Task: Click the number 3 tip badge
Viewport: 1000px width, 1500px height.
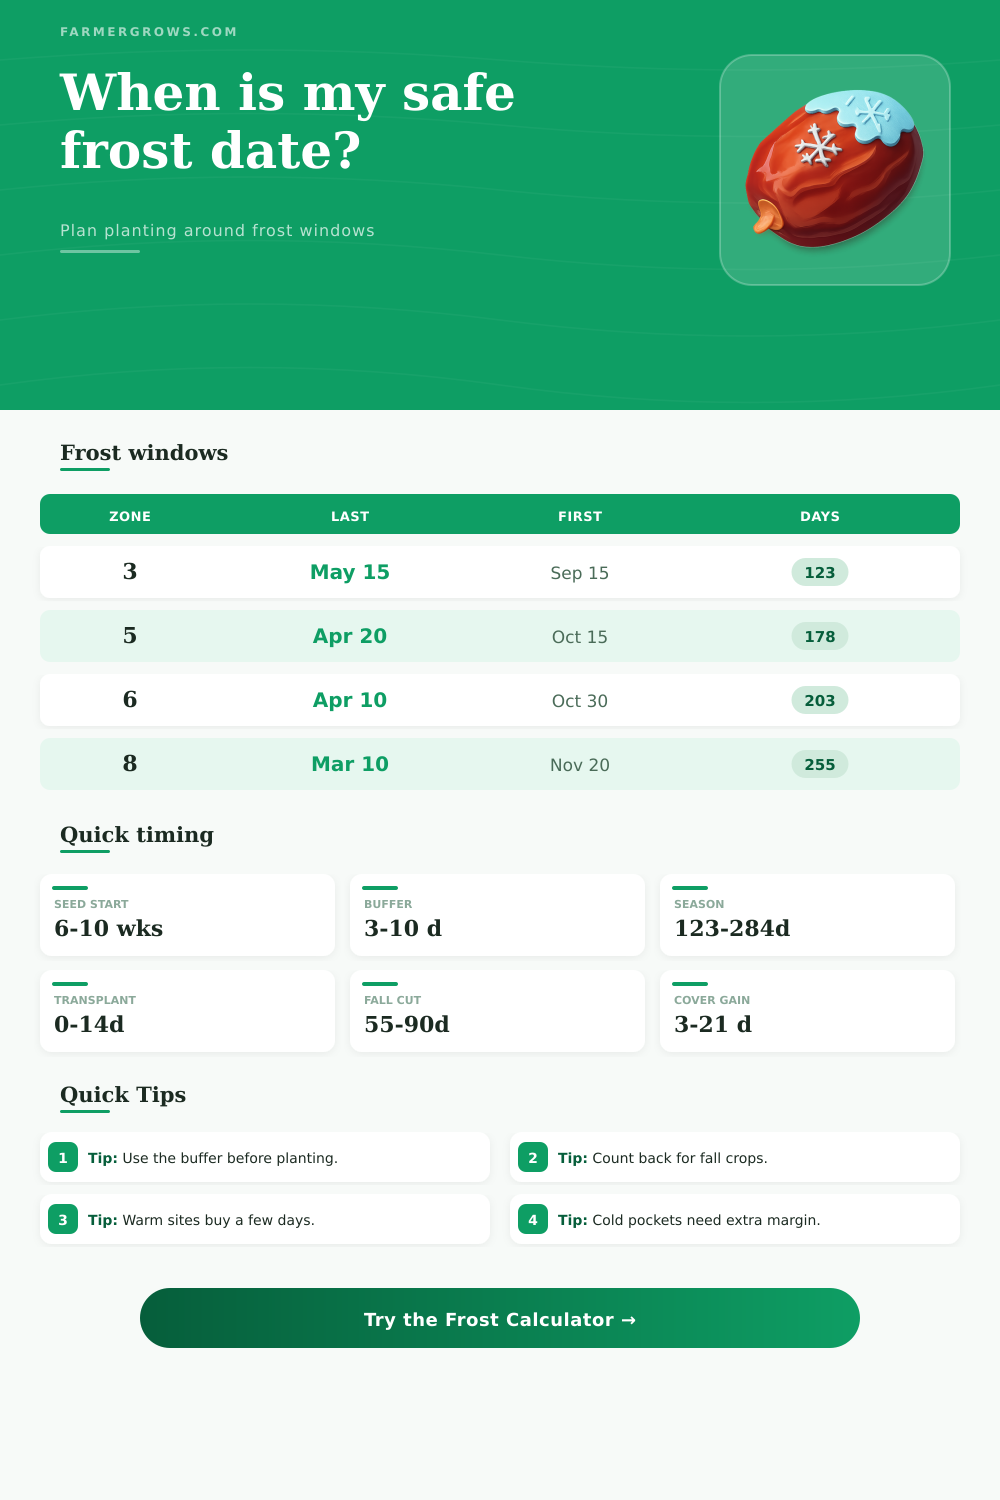Action: 63,1219
